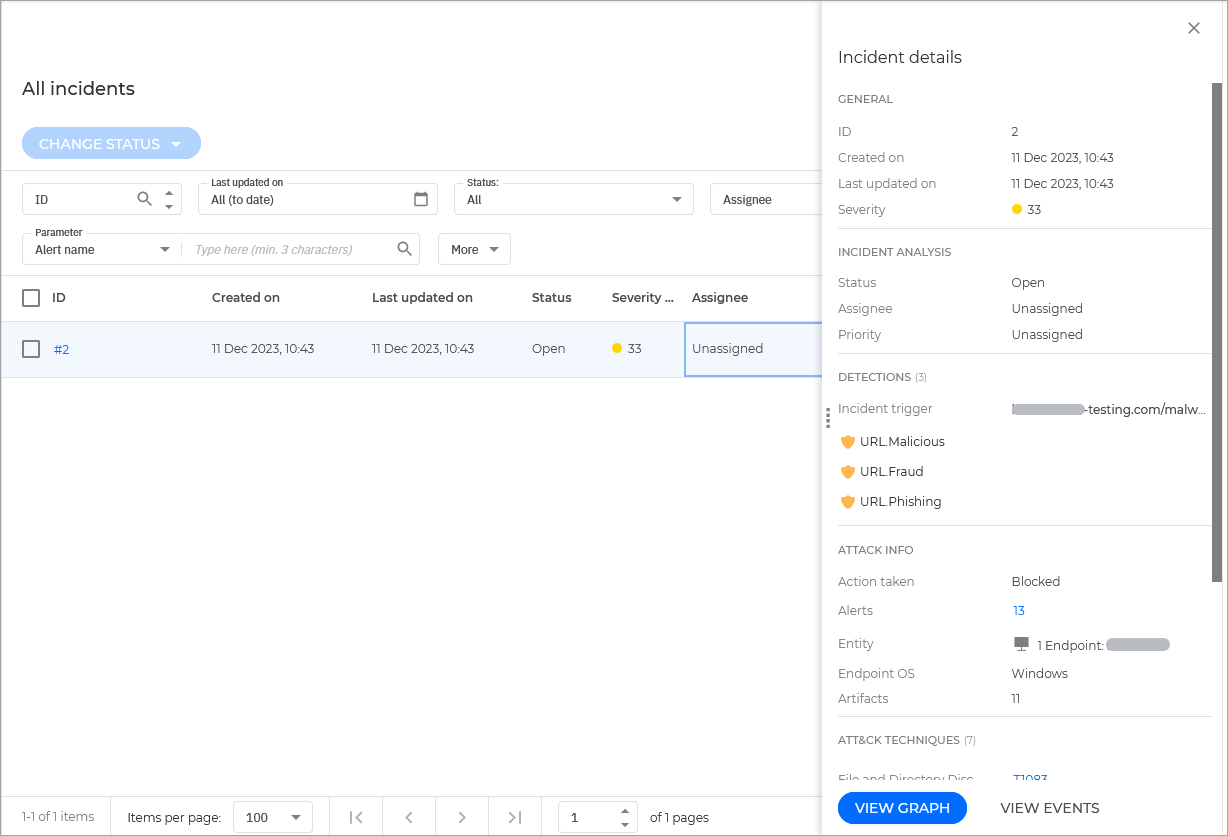Tick the select-all checkbox in table header

tap(31, 298)
